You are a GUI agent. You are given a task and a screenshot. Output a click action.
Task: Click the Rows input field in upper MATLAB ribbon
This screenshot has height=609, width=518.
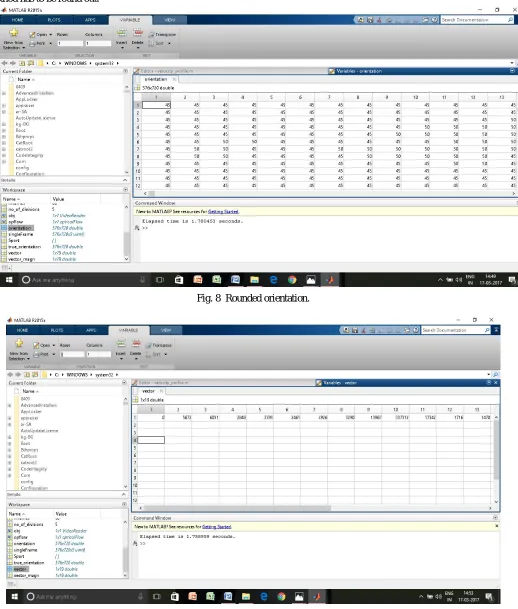coord(70,44)
